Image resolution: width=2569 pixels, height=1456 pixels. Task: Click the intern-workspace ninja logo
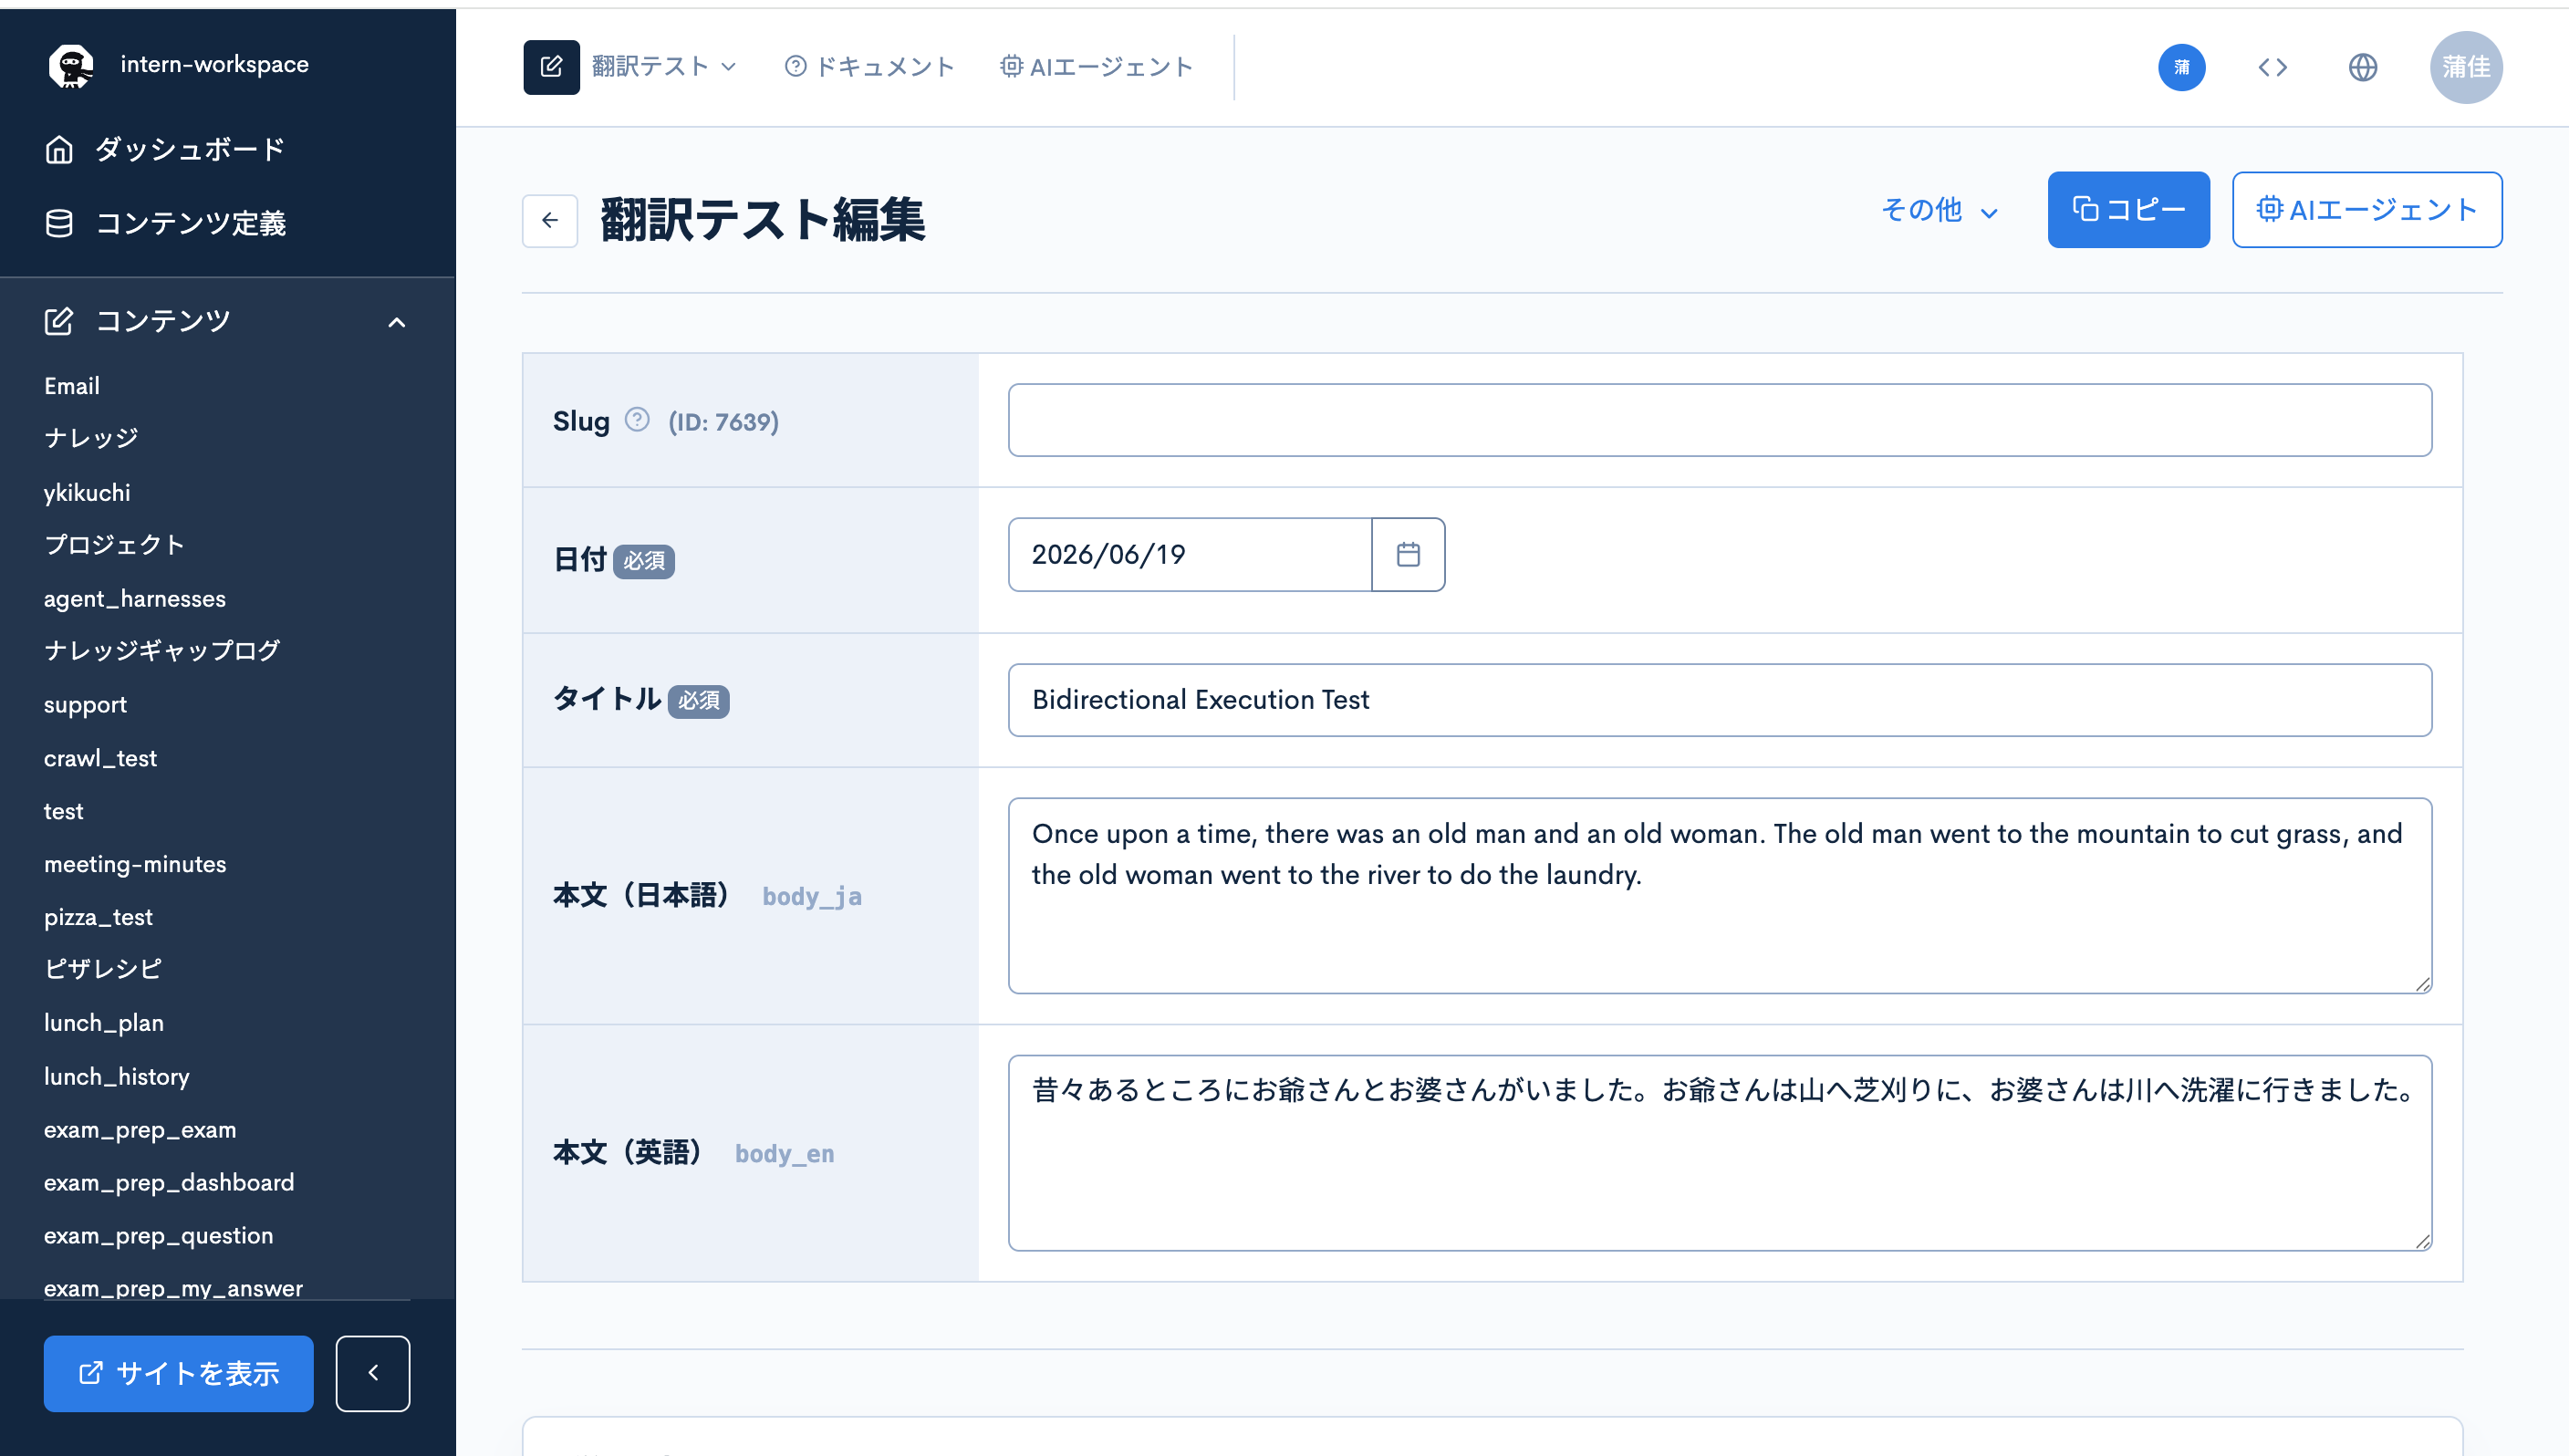pyautogui.click(x=71, y=65)
